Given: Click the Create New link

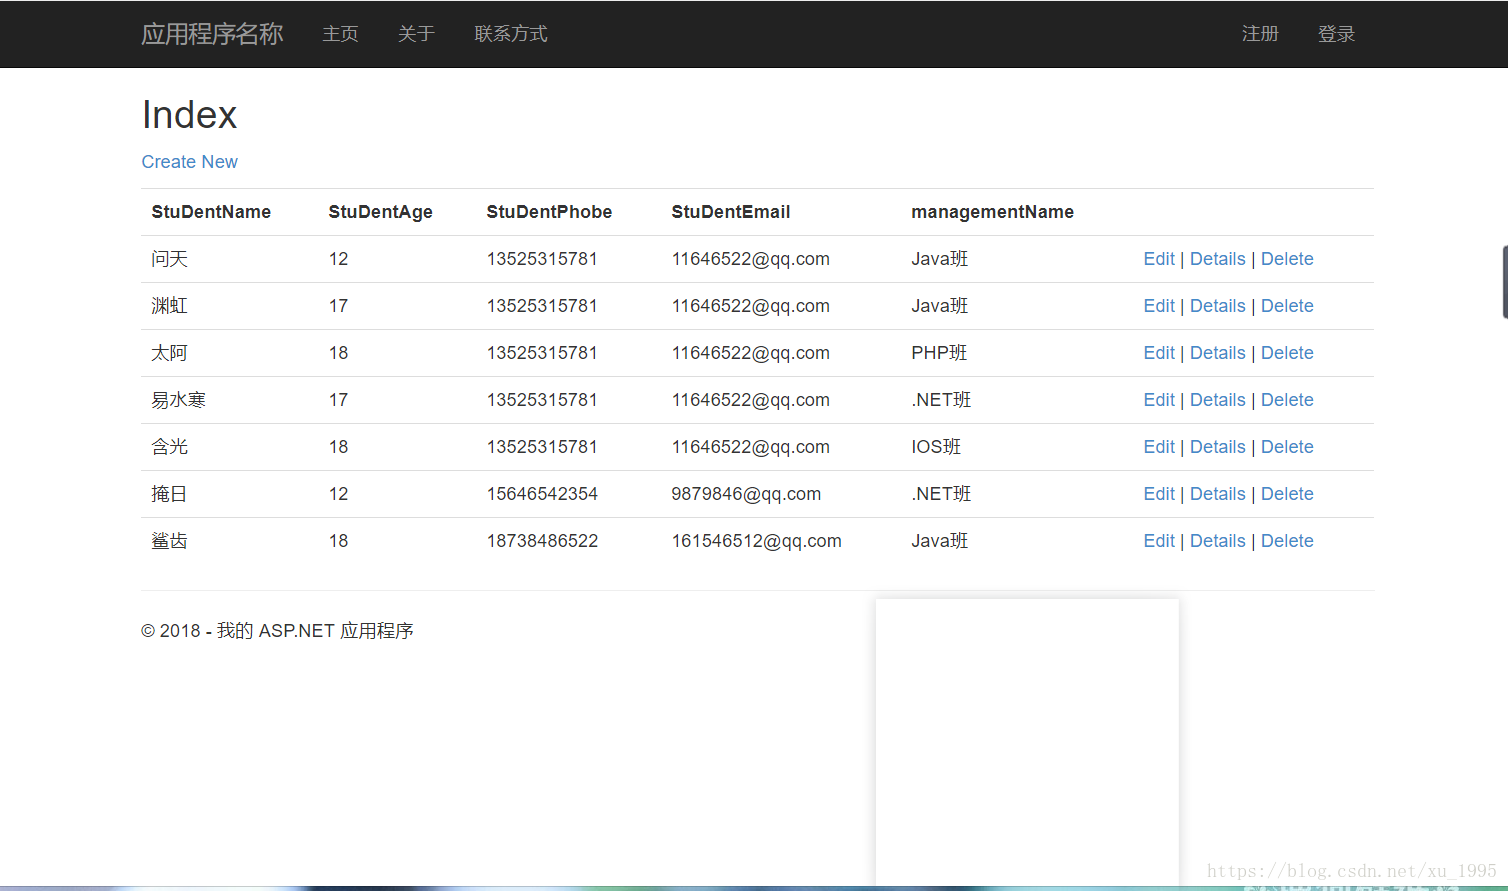Looking at the screenshot, I should coord(190,162).
